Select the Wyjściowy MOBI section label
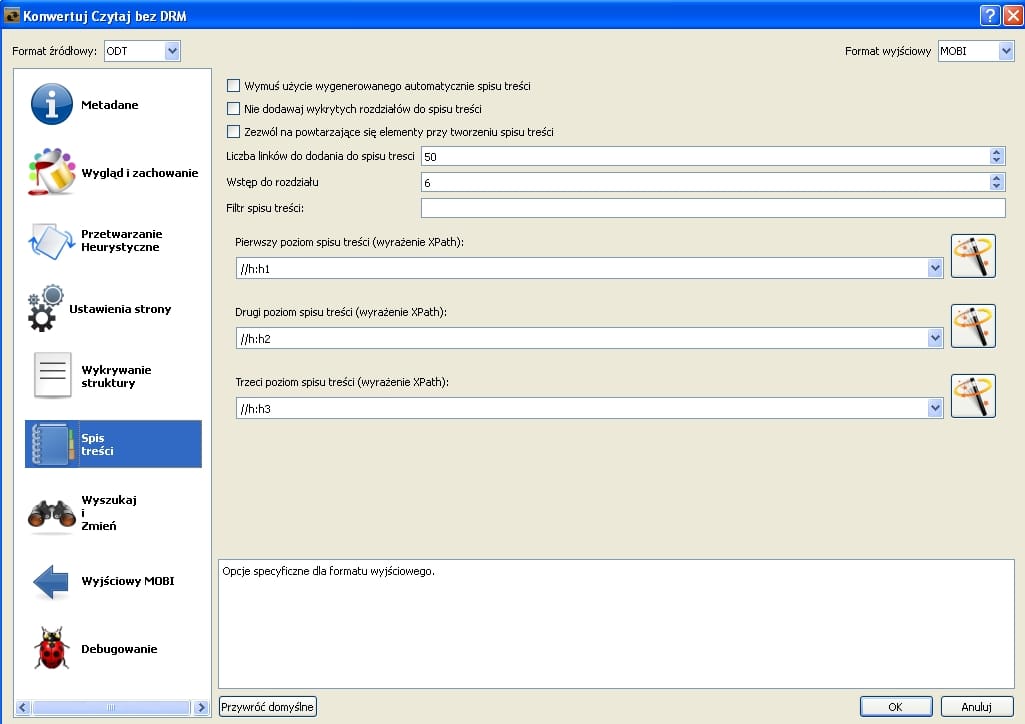 (x=127, y=581)
